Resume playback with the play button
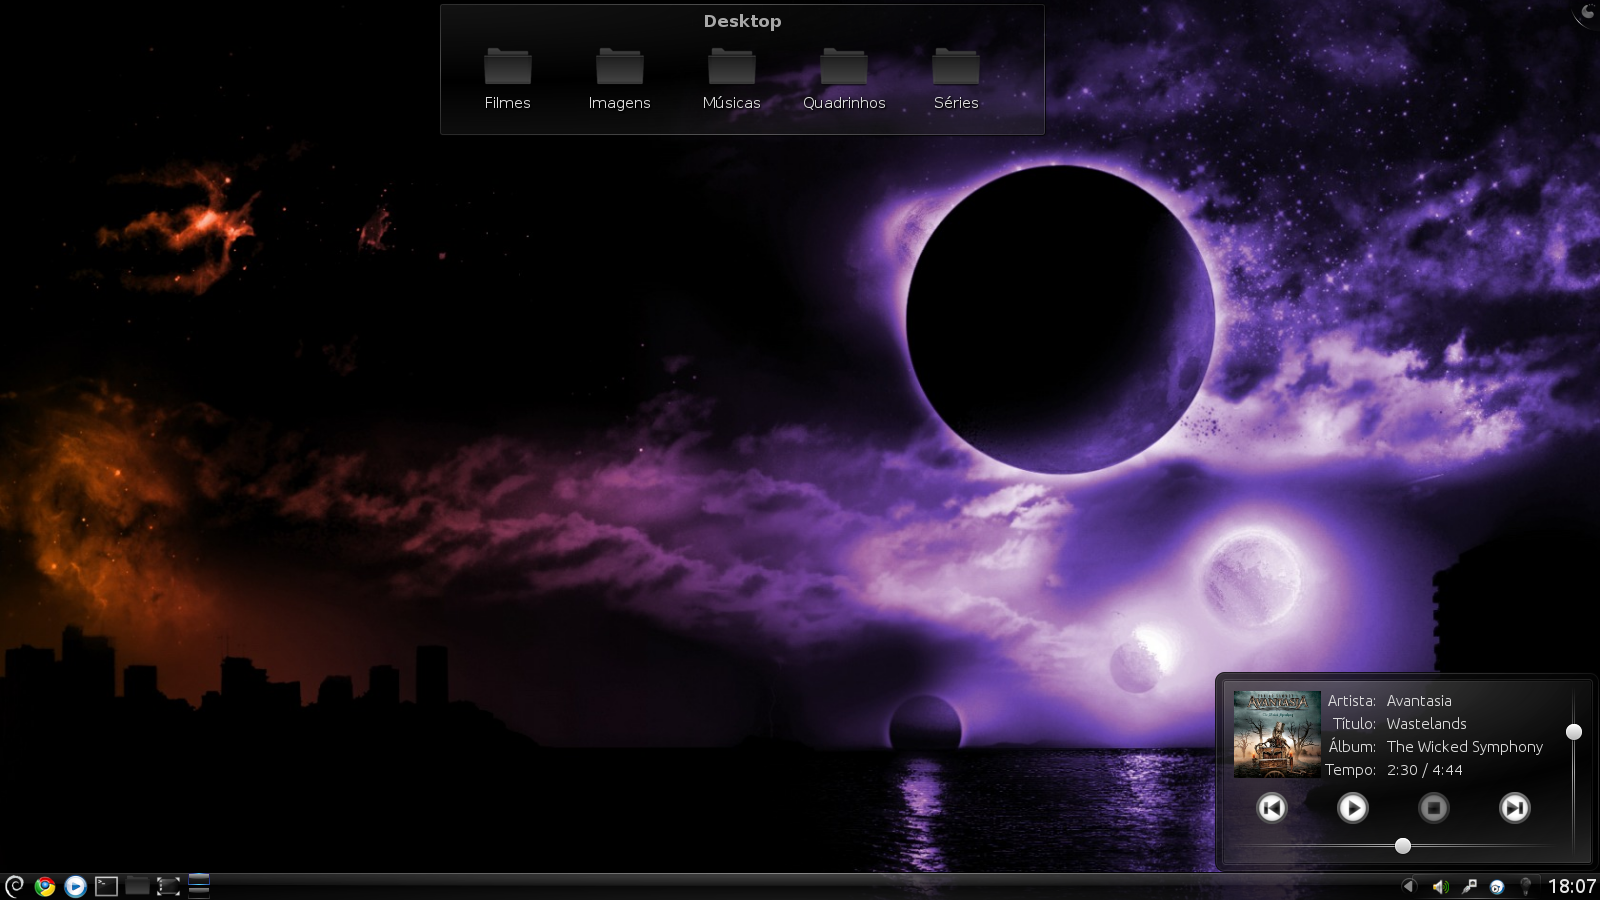1600x900 pixels. tap(1353, 808)
